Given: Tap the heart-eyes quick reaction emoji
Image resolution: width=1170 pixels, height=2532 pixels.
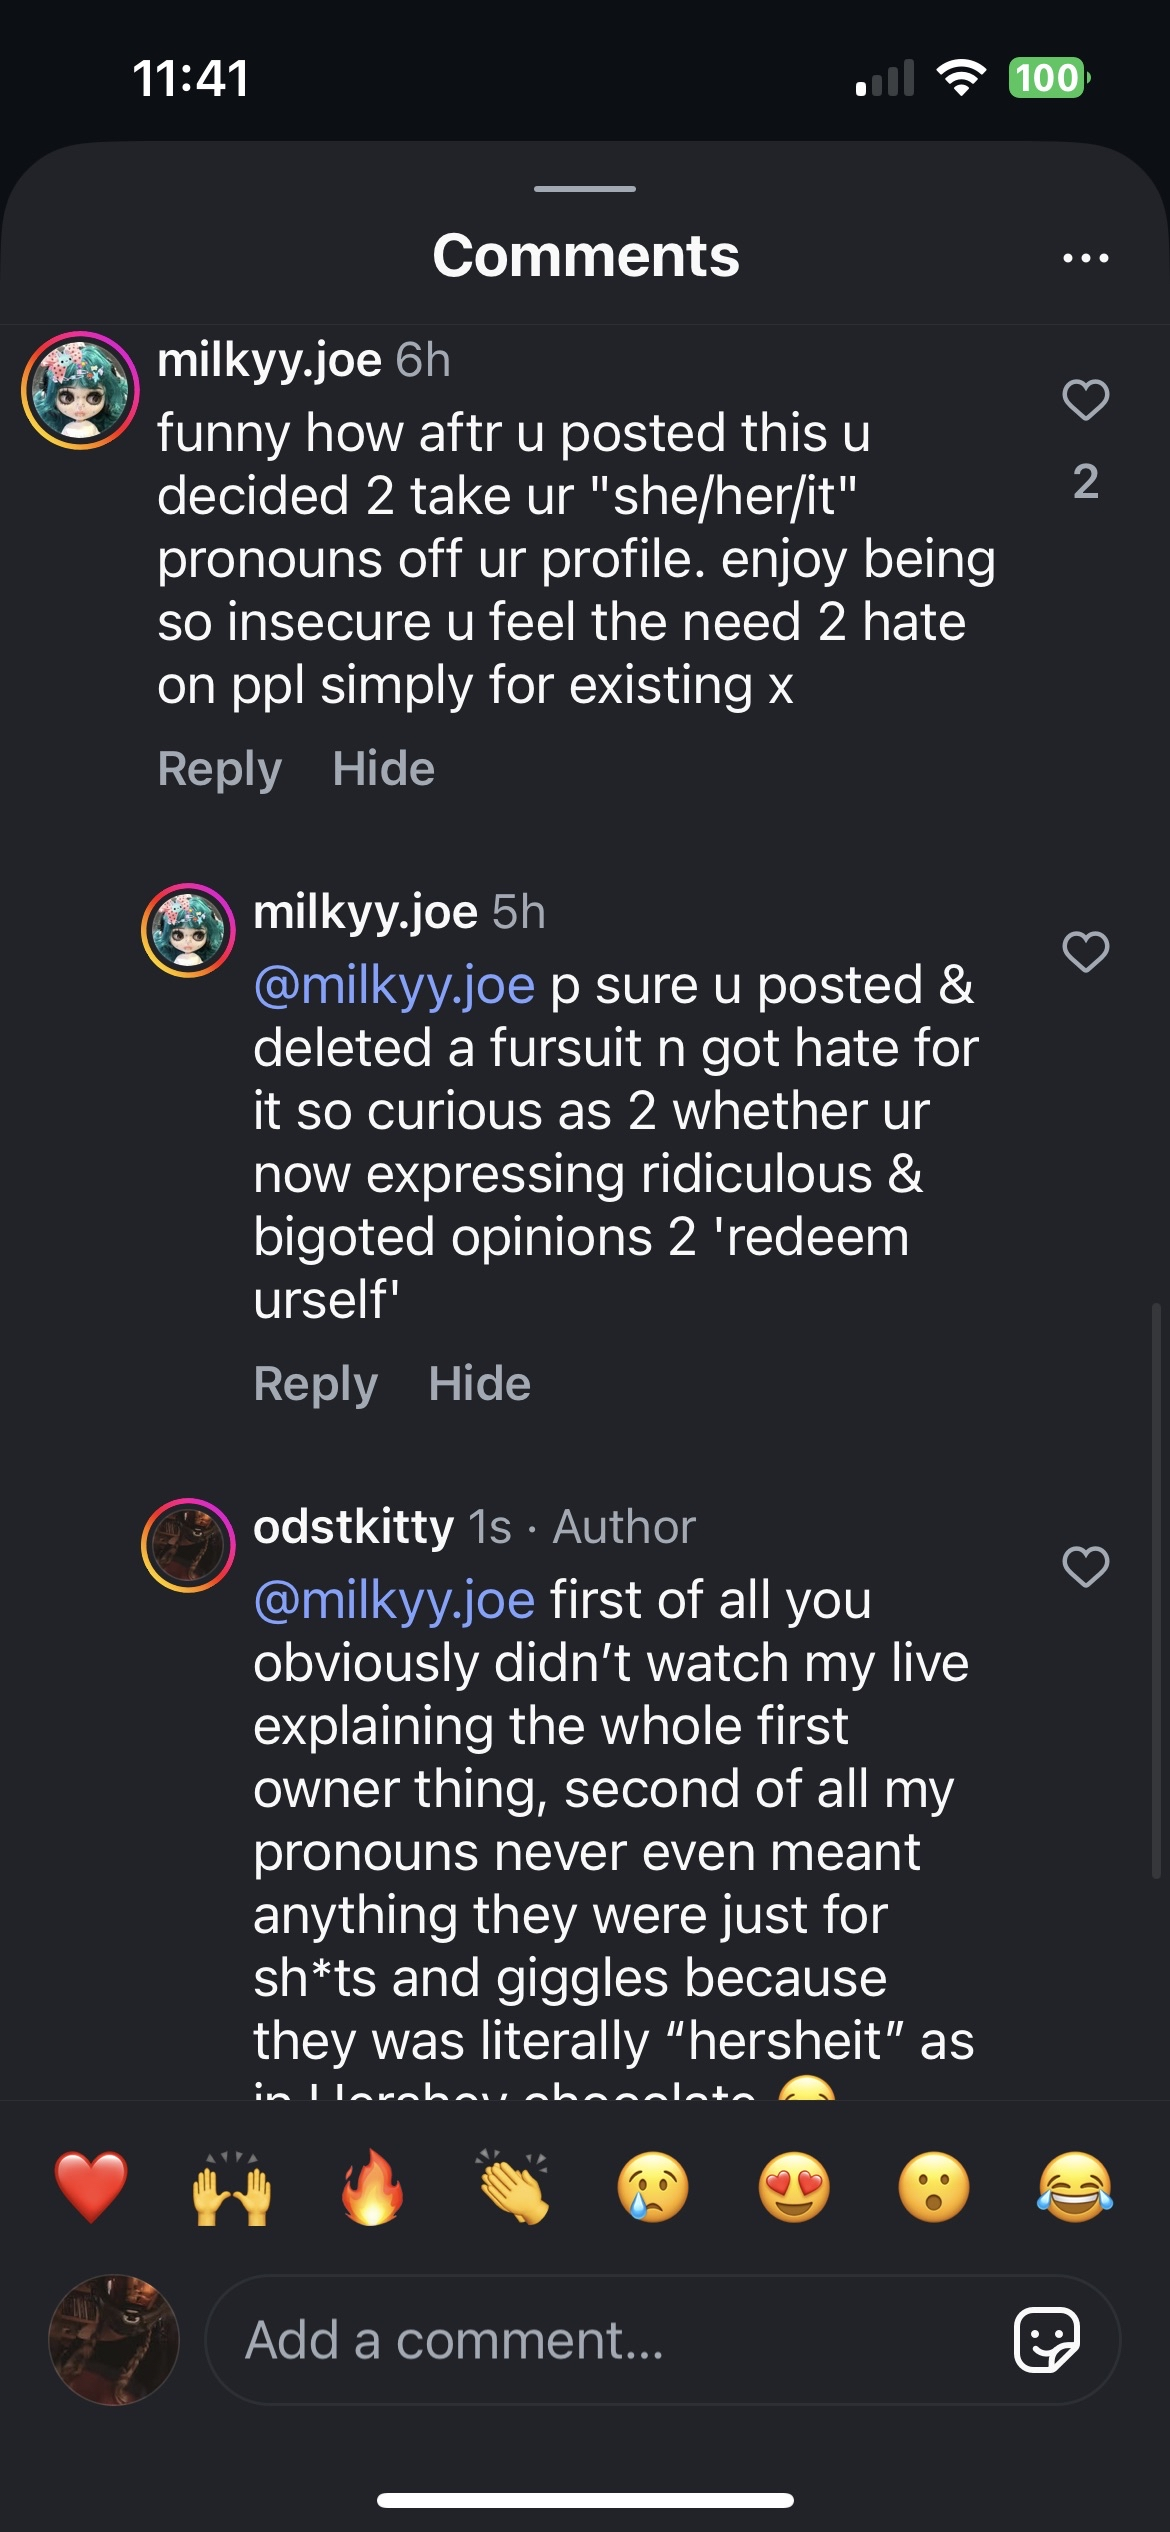Looking at the screenshot, I should [x=794, y=2187].
